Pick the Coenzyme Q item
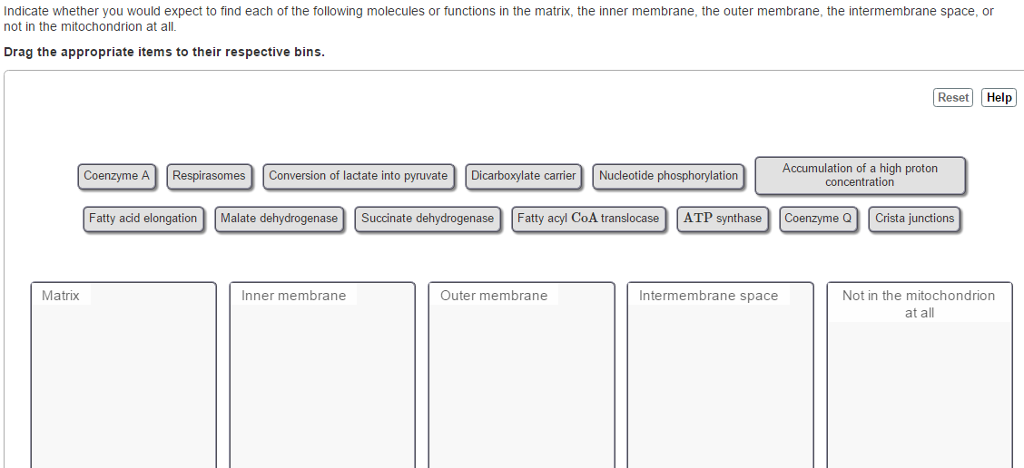The image size is (1024, 468). pos(818,219)
